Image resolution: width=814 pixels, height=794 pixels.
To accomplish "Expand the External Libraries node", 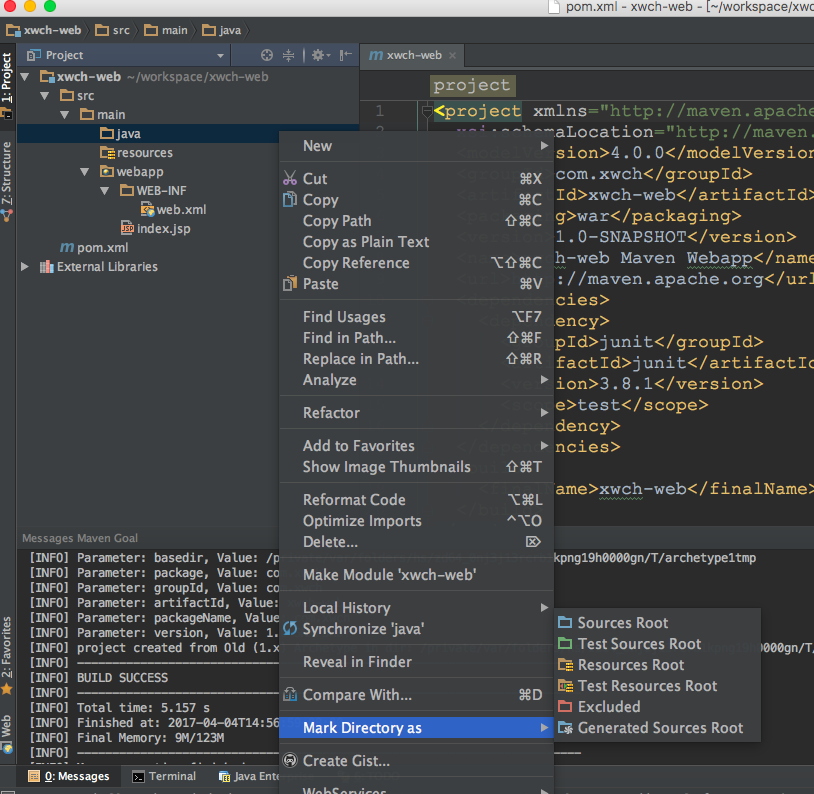I will [24, 266].
